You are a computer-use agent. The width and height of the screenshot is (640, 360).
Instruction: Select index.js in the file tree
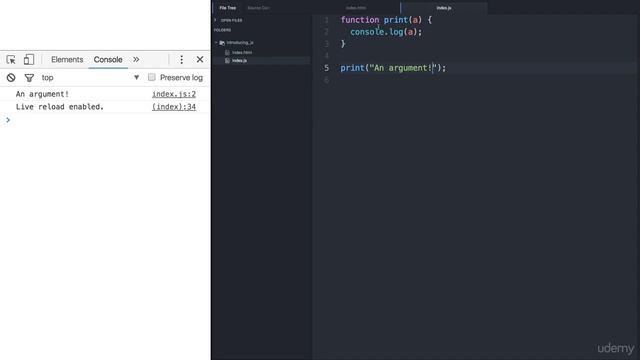[x=240, y=60]
